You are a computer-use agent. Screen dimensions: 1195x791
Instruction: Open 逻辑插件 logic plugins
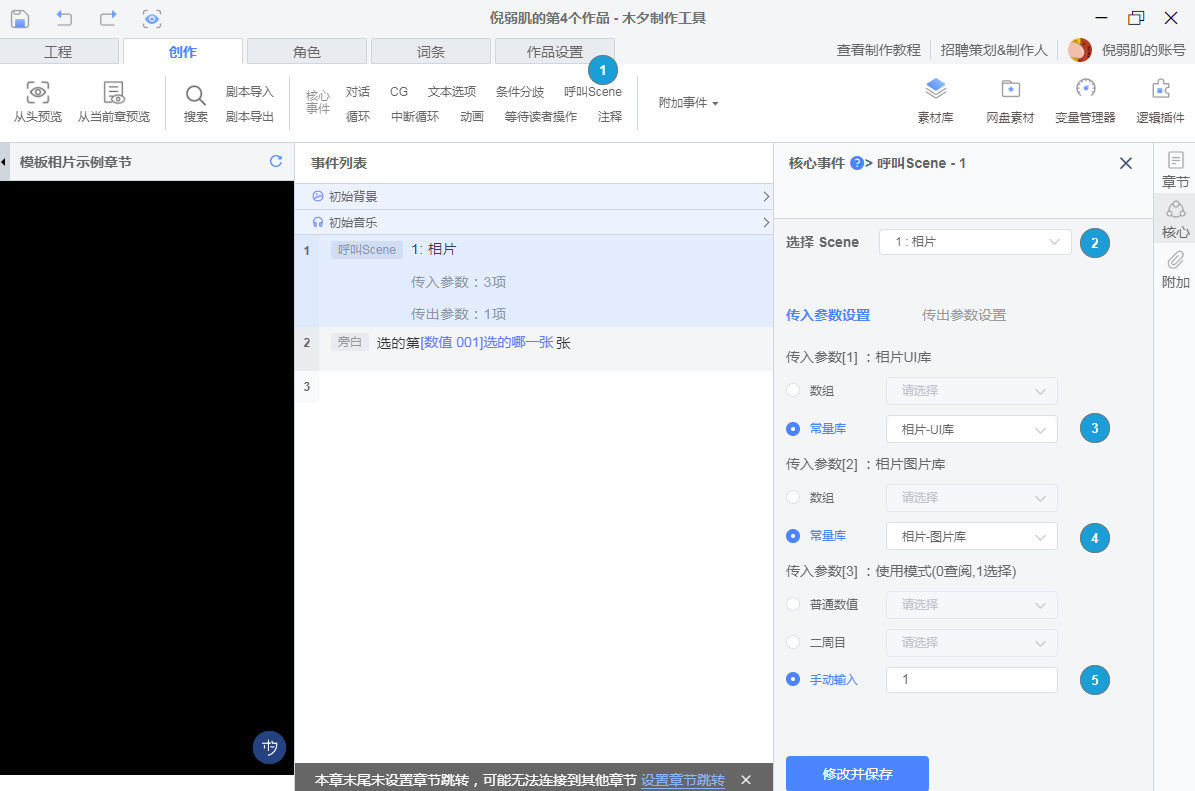tap(1160, 101)
